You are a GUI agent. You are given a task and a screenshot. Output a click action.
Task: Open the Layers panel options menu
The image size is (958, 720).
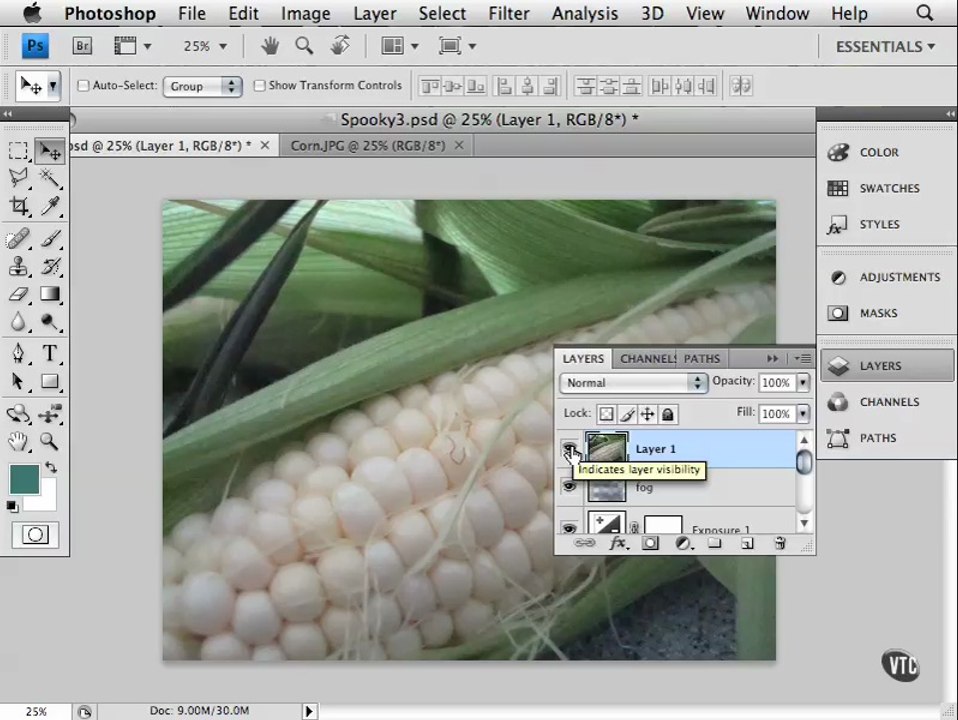[x=803, y=358]
